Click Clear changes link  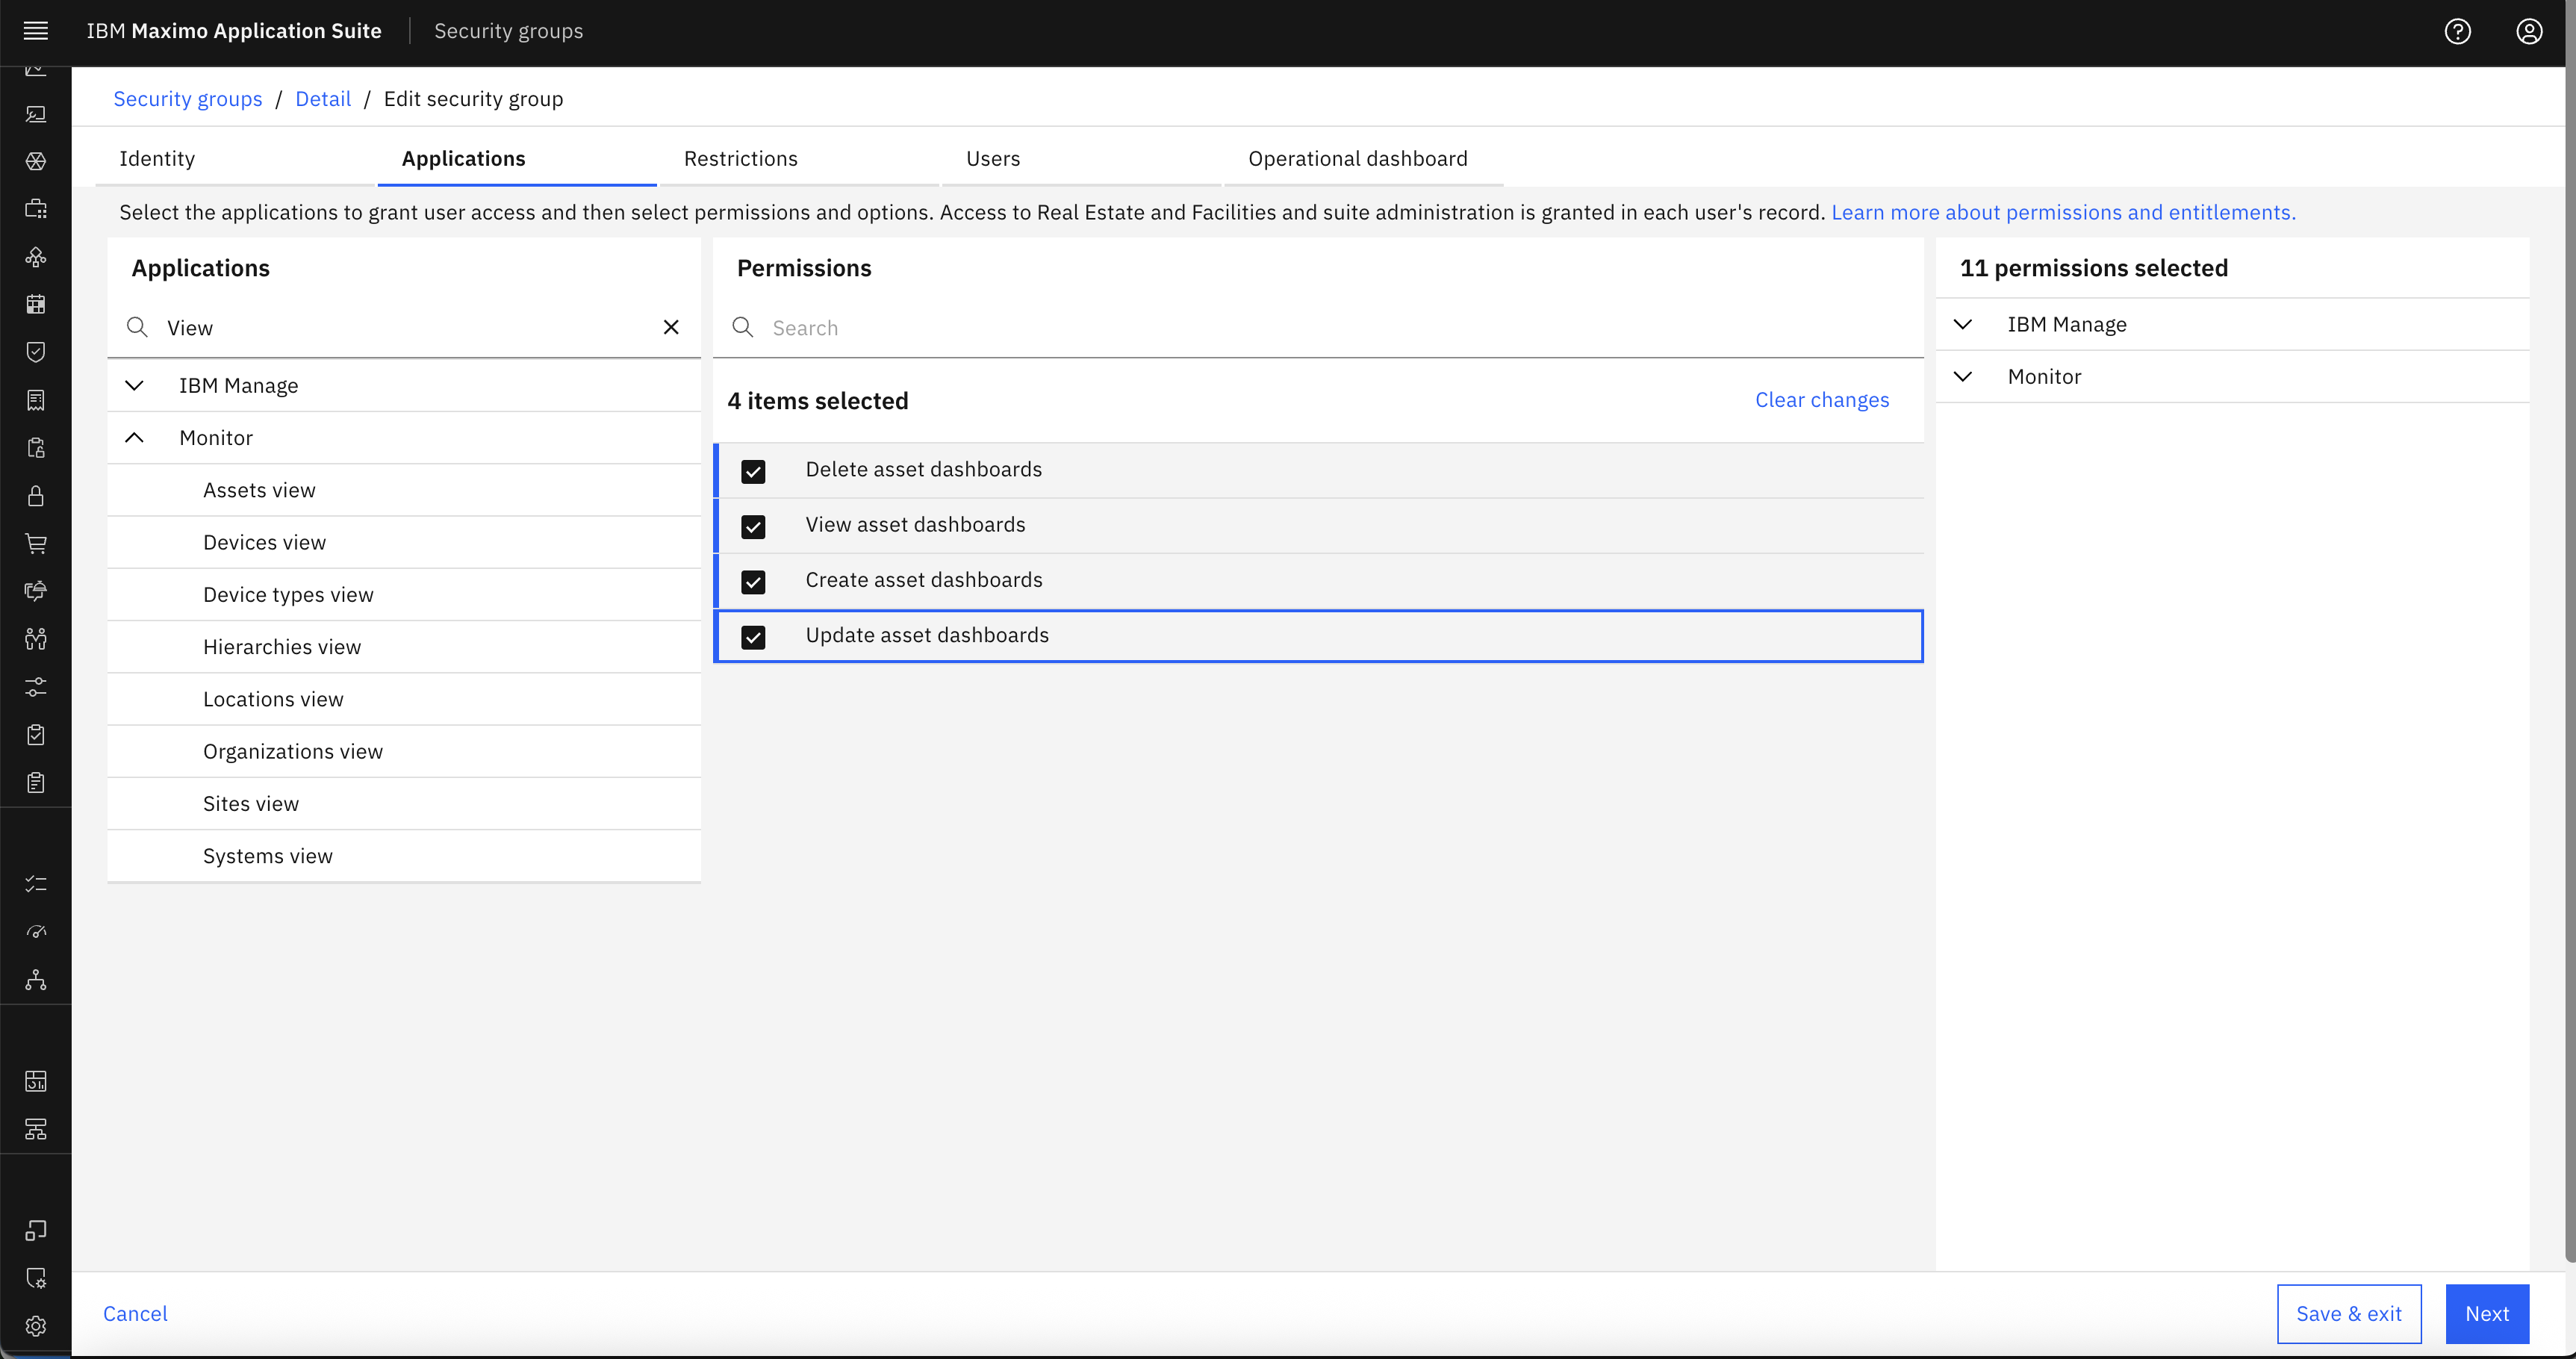1822,400
